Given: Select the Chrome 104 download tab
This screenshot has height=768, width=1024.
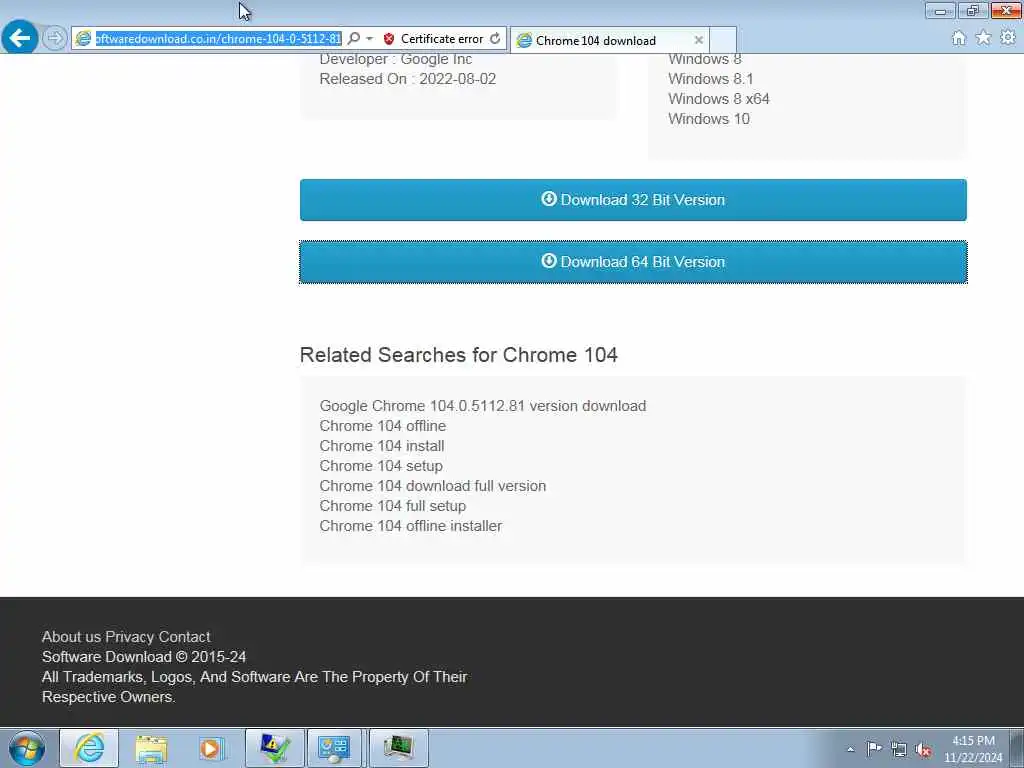Looking at the screenshot, I should [608, 40].
